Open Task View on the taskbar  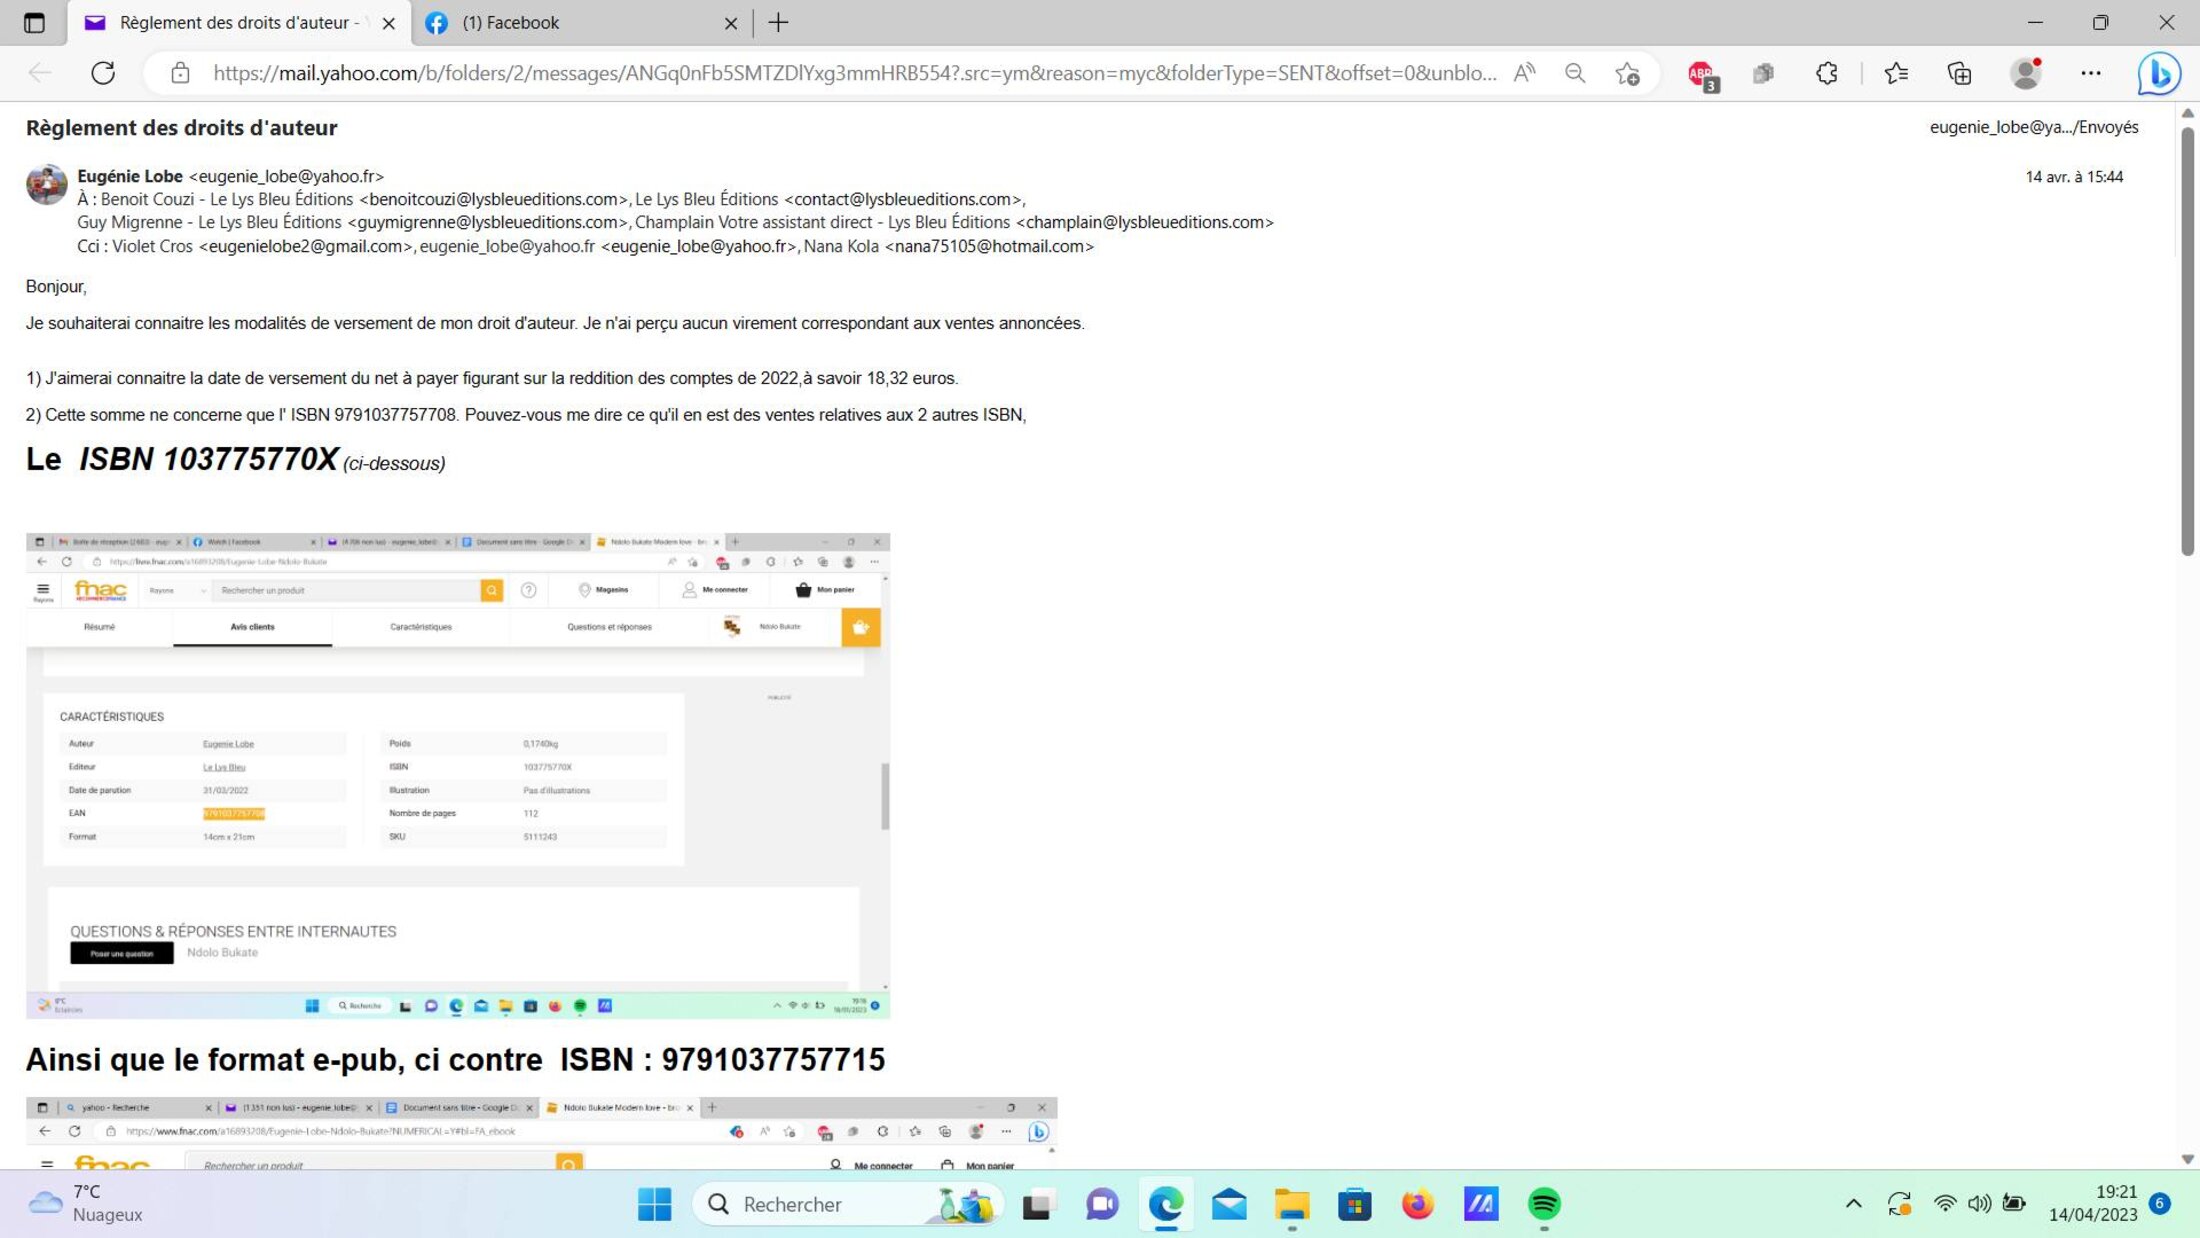1038,1204
